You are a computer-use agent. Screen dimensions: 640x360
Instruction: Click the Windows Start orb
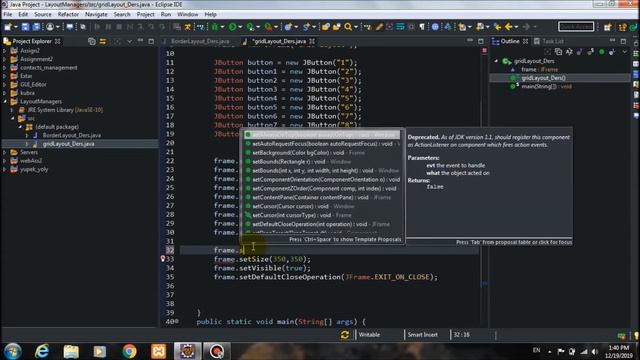(x=13, y=351)
